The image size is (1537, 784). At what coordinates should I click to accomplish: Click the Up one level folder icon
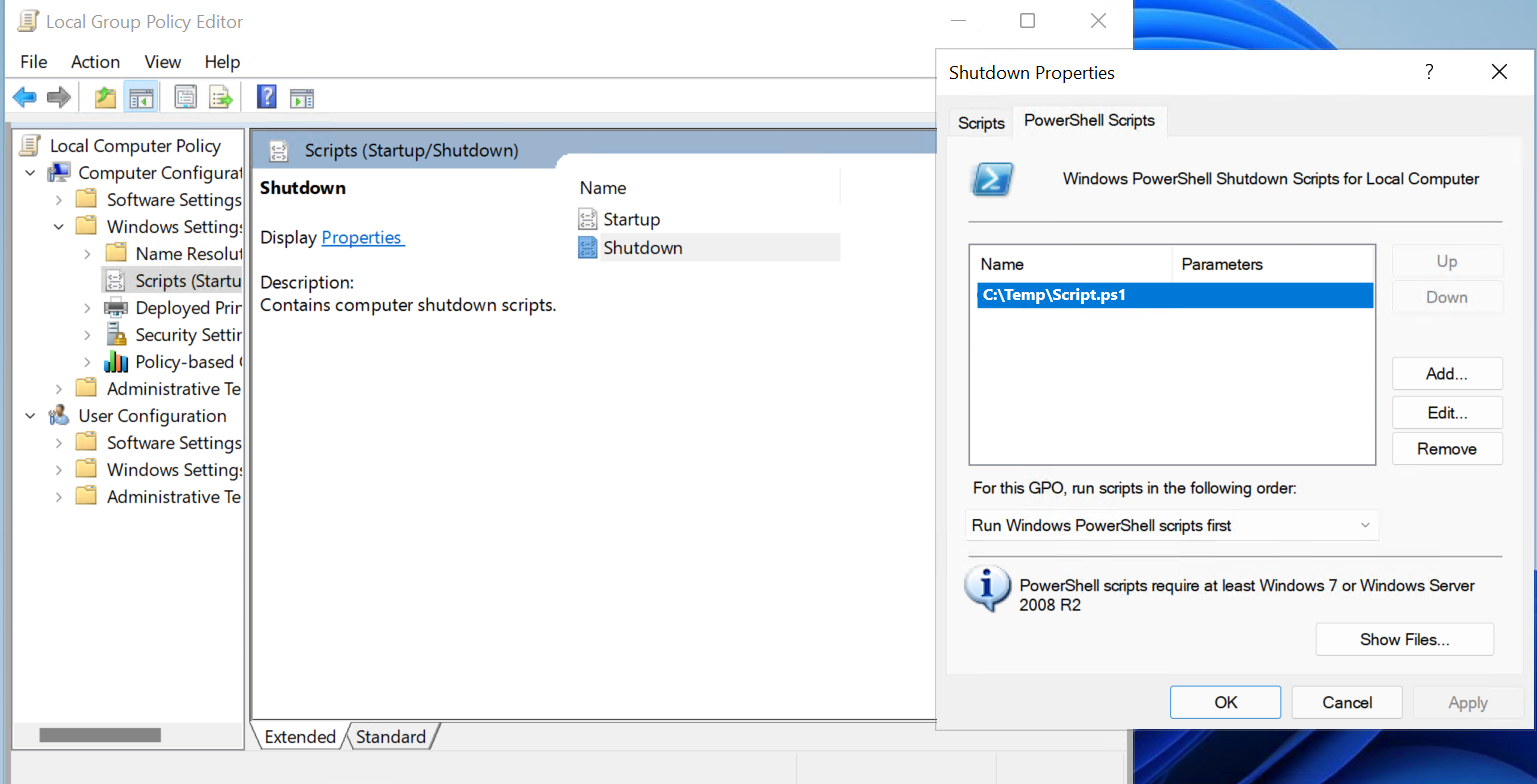pos(105,97)
